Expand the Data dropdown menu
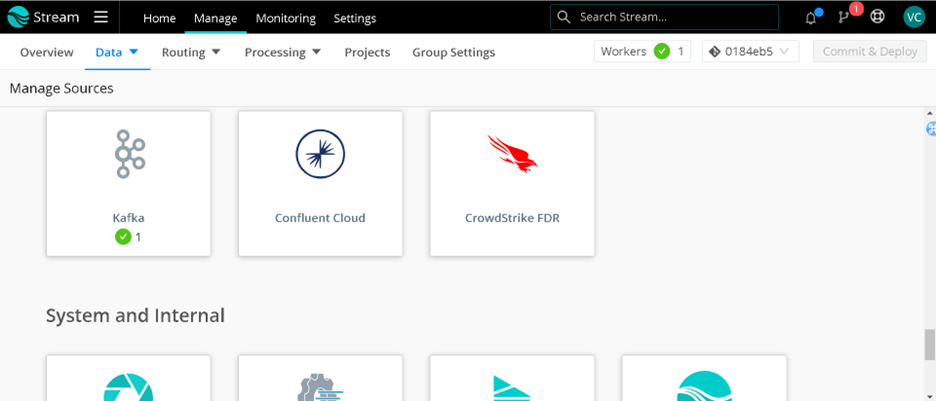 [117, 52]
